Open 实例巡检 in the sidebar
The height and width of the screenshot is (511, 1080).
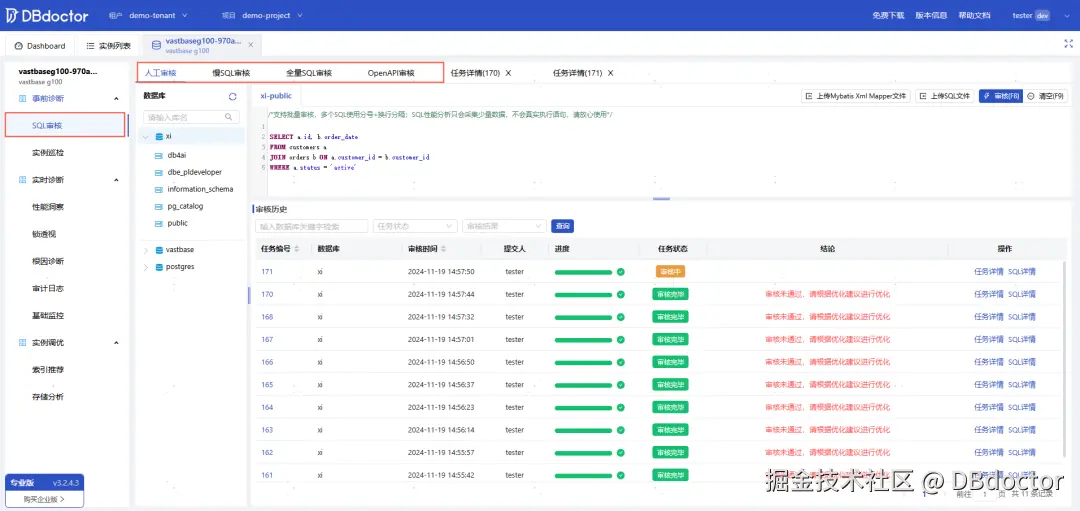(48, 153)
